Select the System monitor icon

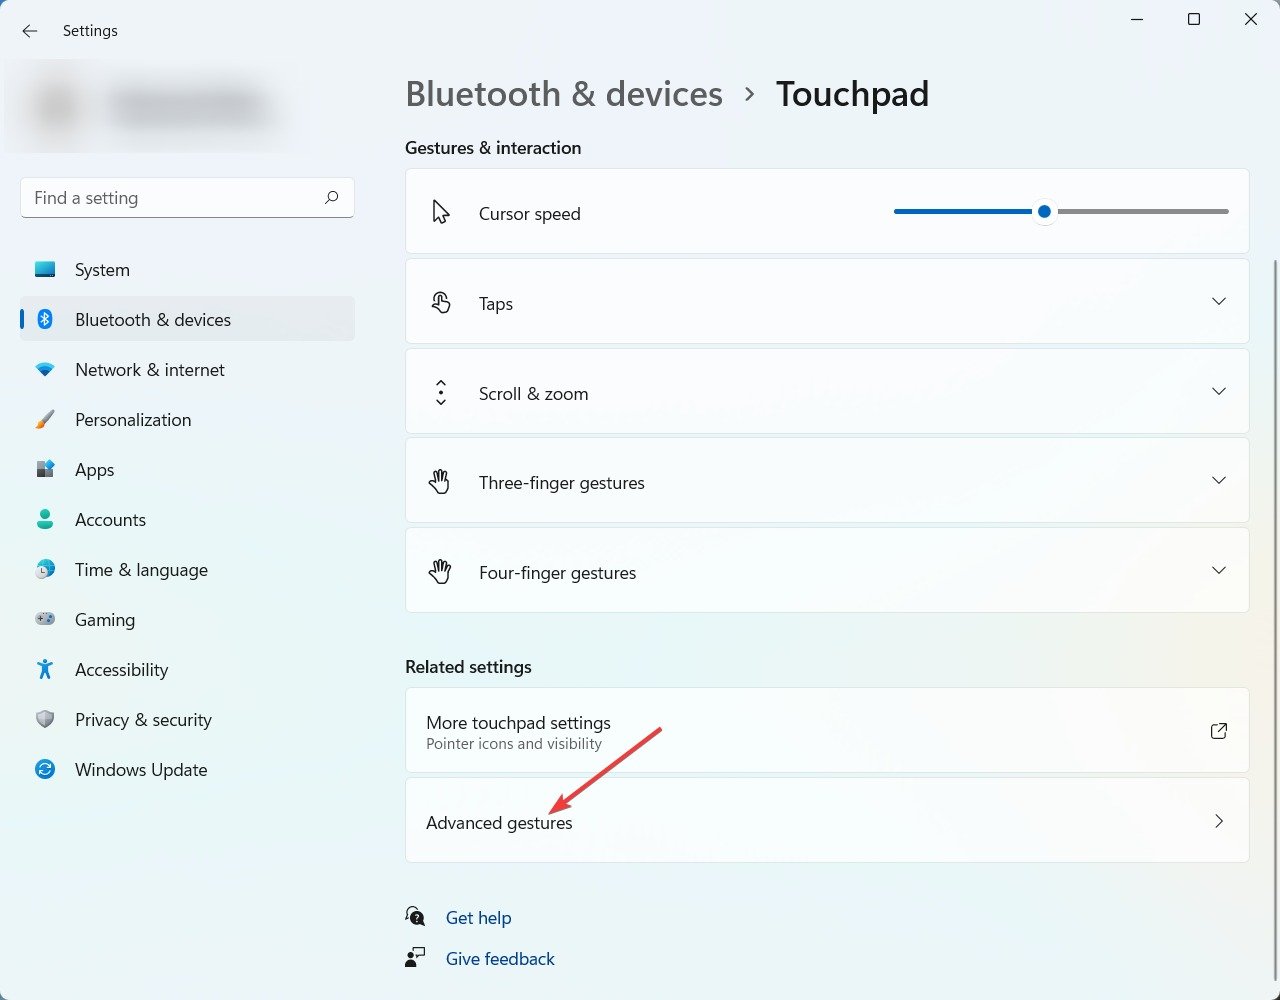pyautogui.click(x=45, y=270)
